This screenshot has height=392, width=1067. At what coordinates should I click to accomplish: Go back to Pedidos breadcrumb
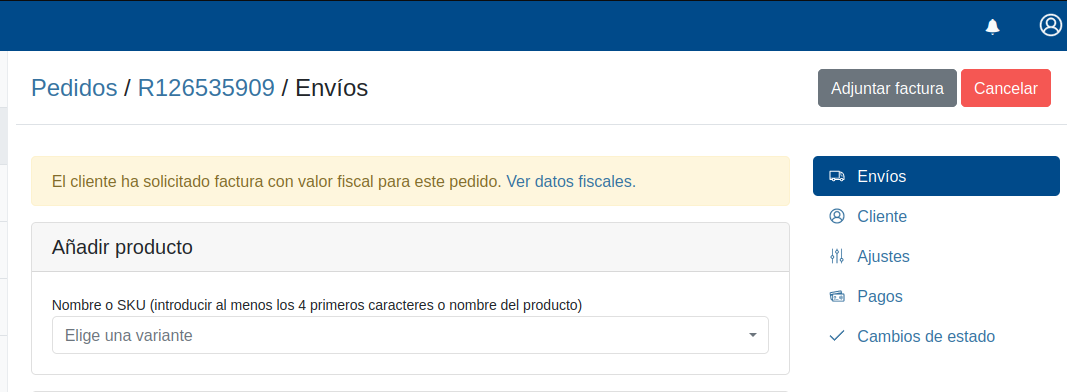(x=74, y=88)
